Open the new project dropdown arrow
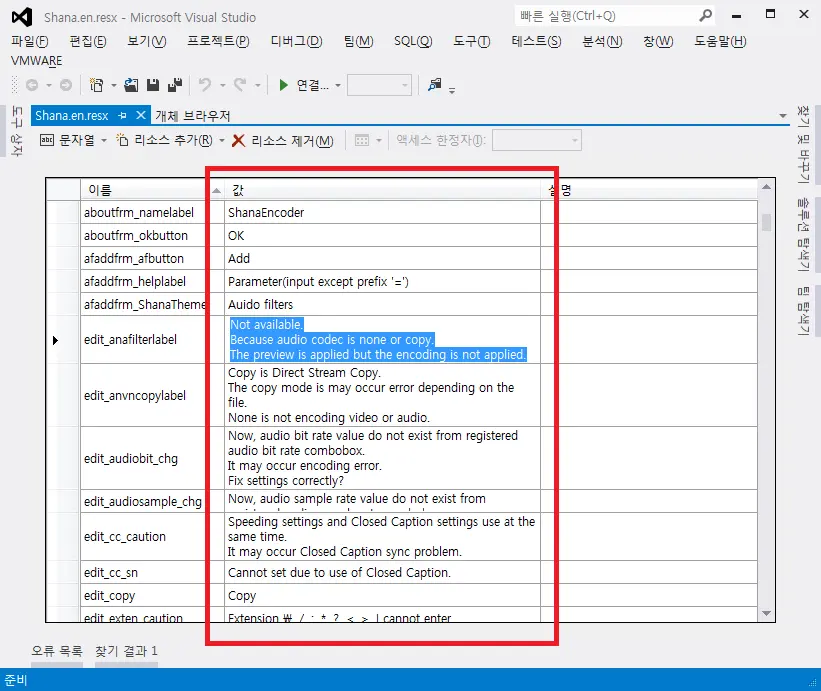821x691 pixels. (113, 85)
